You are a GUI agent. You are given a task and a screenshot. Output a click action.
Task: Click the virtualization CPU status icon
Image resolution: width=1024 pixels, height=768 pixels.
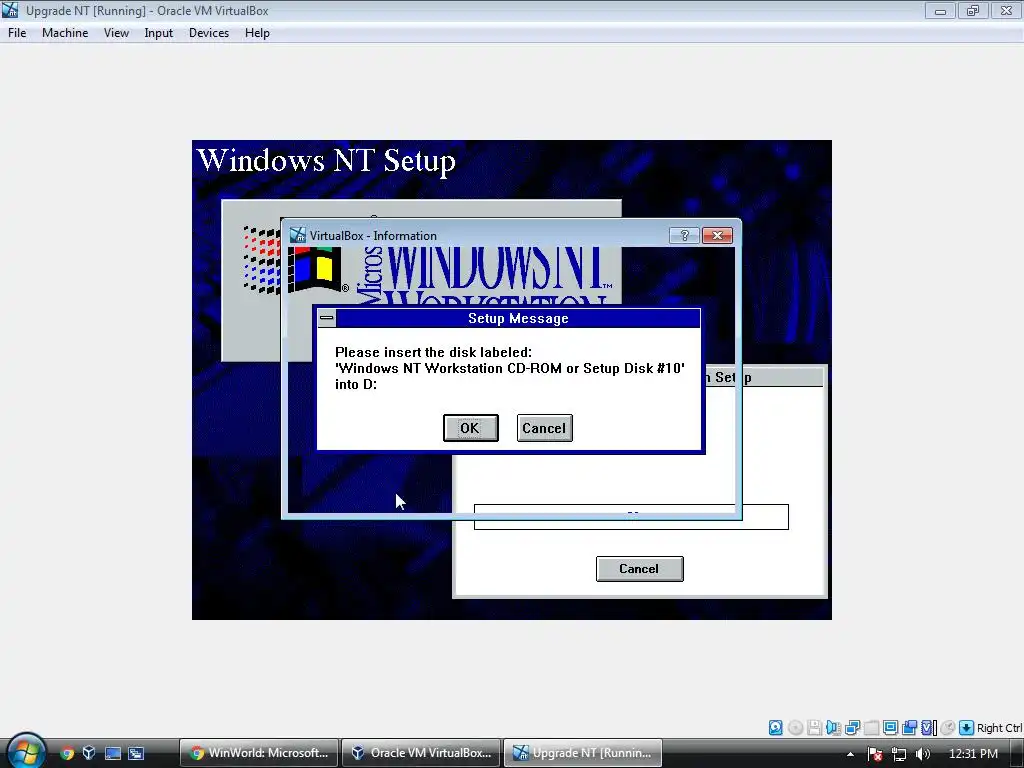(x=929, y=728)
